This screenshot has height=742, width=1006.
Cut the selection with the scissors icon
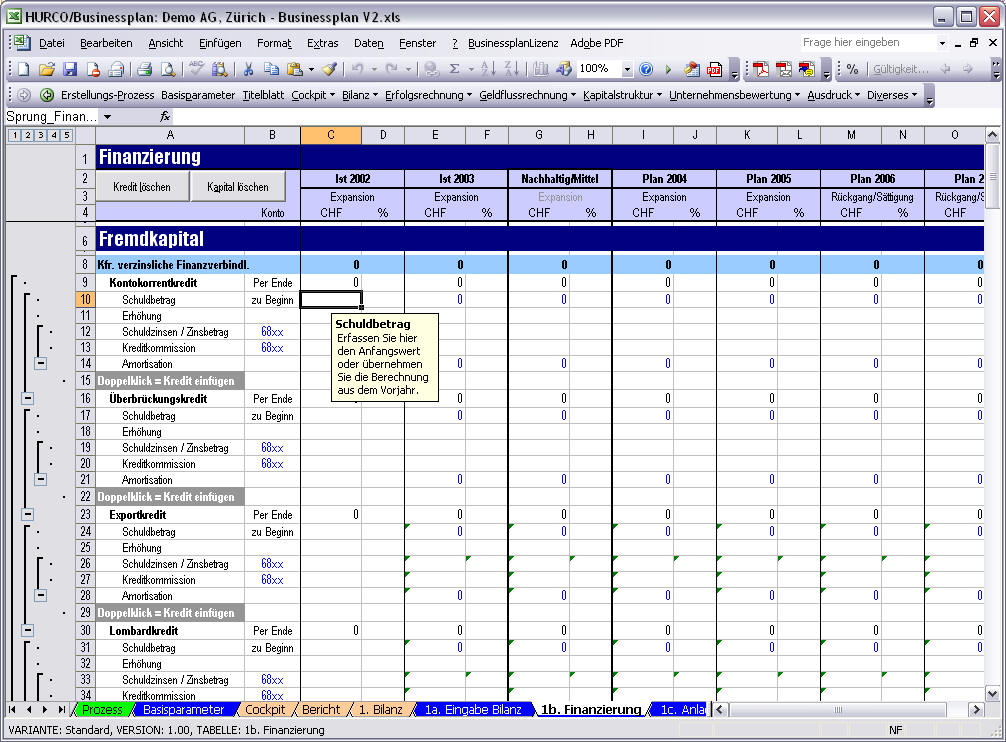(248, 69)
